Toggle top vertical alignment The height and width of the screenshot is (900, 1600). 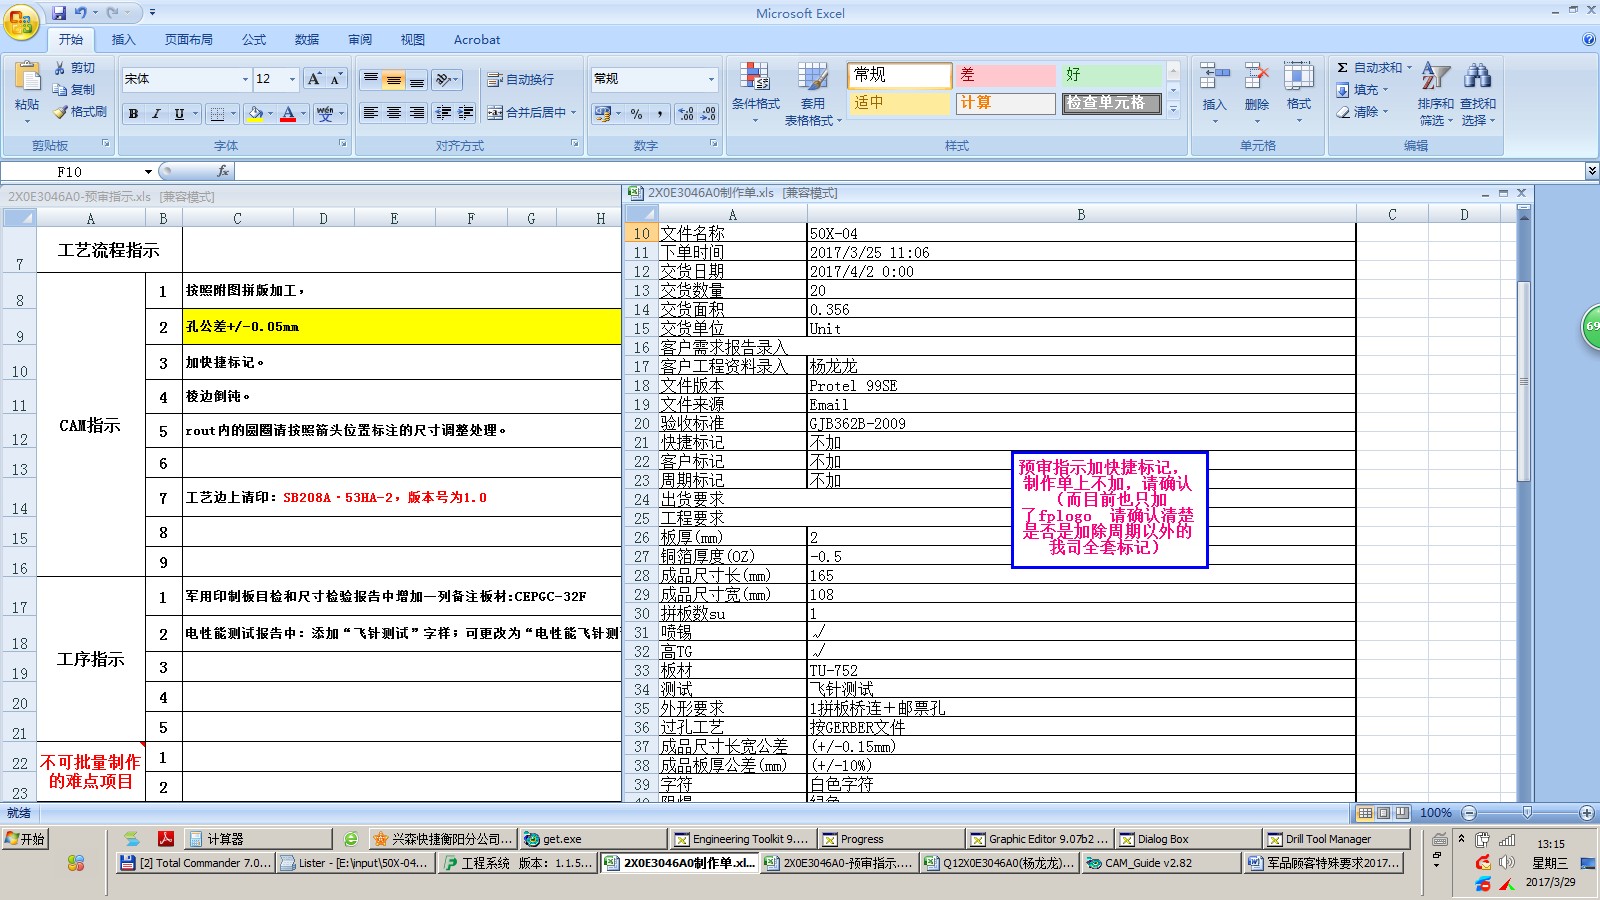(x=371, y=79)
